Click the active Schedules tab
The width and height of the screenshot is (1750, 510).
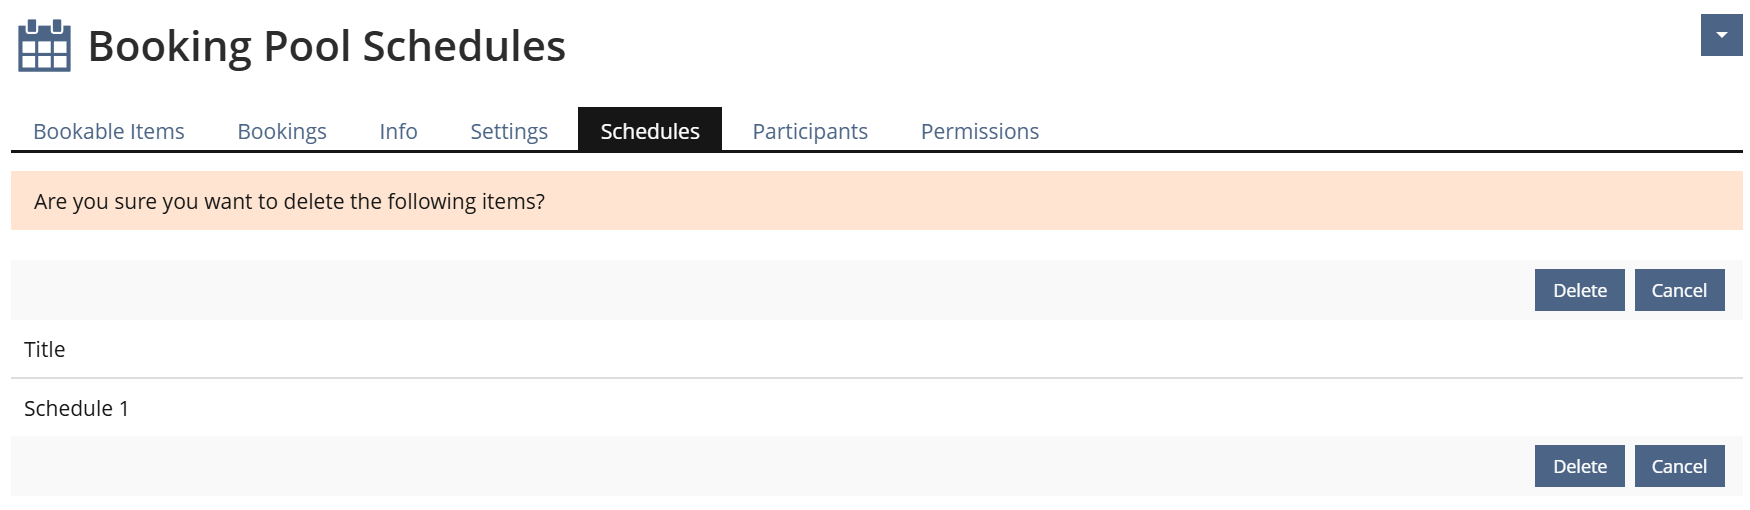coord(650,131)
